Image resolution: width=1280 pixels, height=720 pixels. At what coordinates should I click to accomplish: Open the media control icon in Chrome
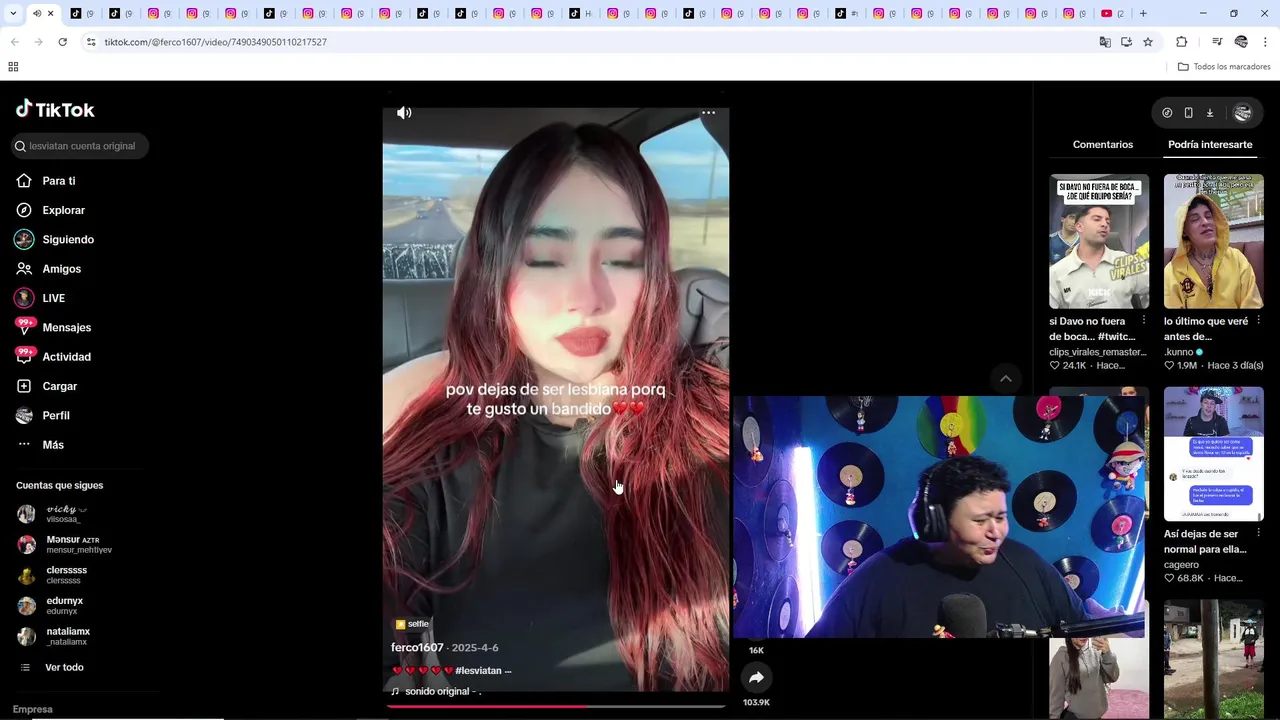1217,42
